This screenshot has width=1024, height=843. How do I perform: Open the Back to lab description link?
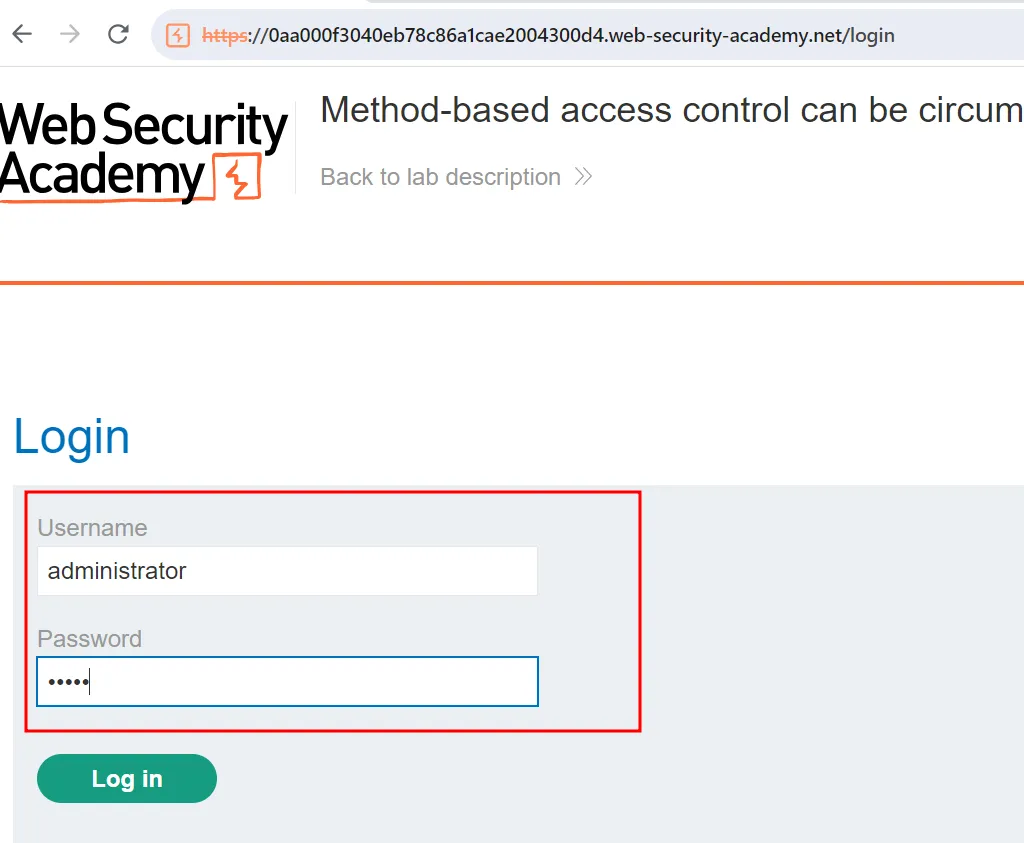(x=440, y=177)
